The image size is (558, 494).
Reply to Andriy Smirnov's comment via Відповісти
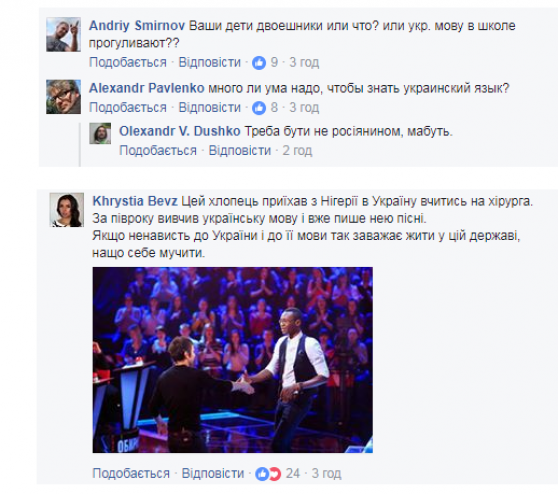[x=210, y=63]
